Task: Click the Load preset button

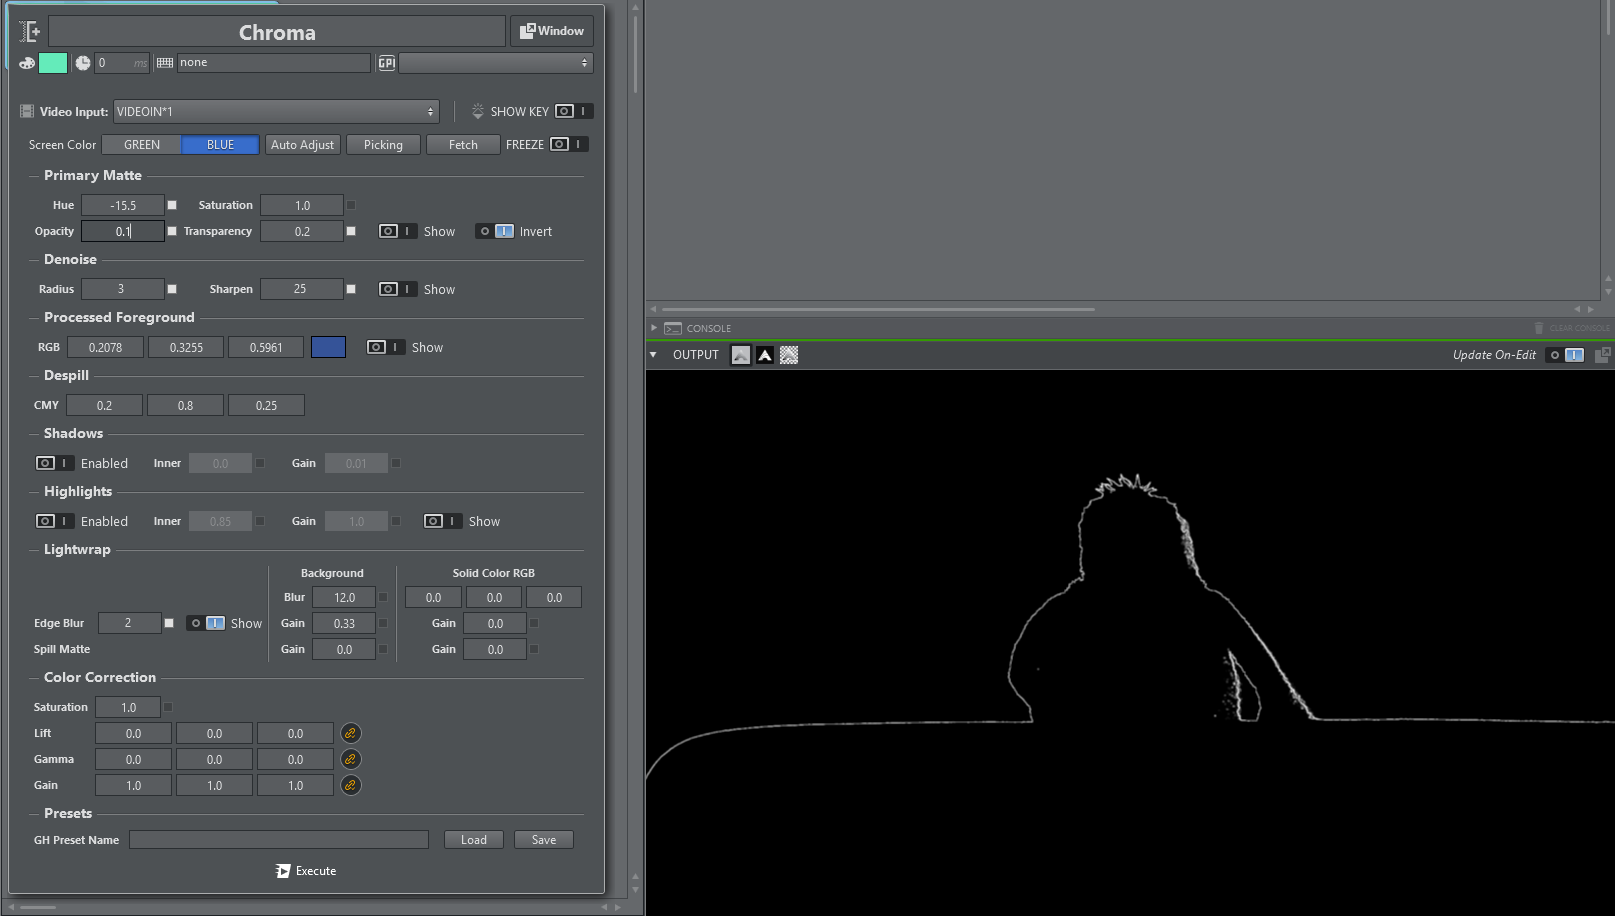Action: pyautogui.click(x=474, y=840)
